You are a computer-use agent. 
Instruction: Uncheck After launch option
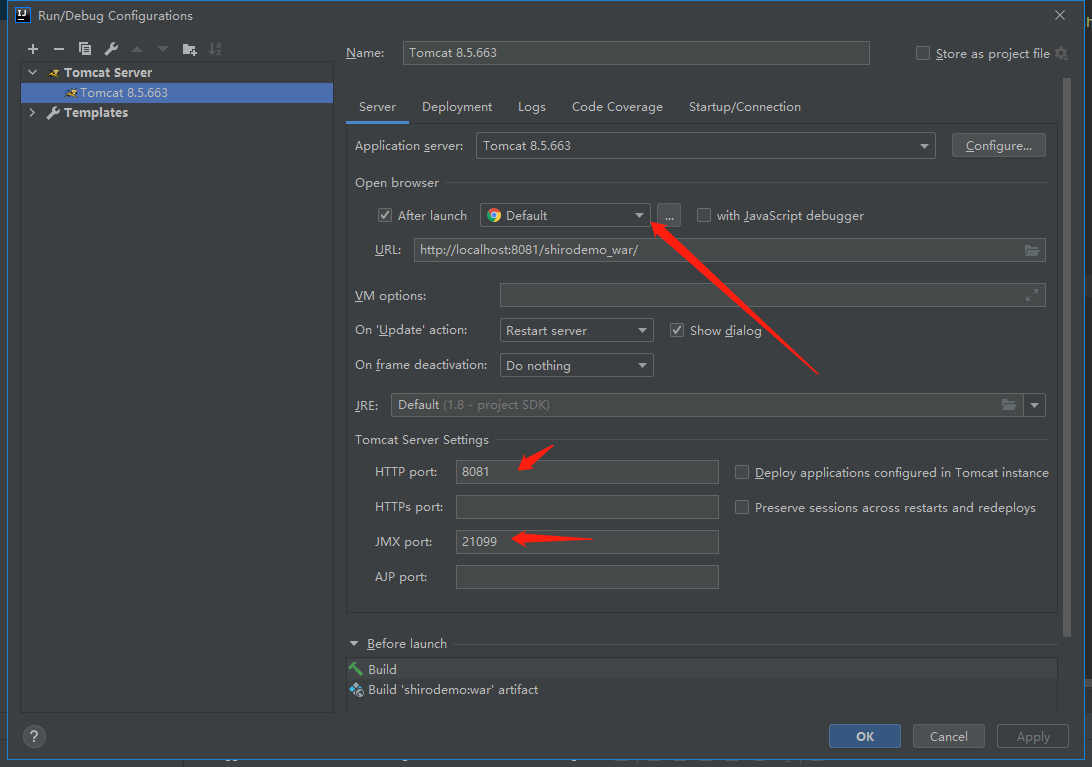coord(384,215)
